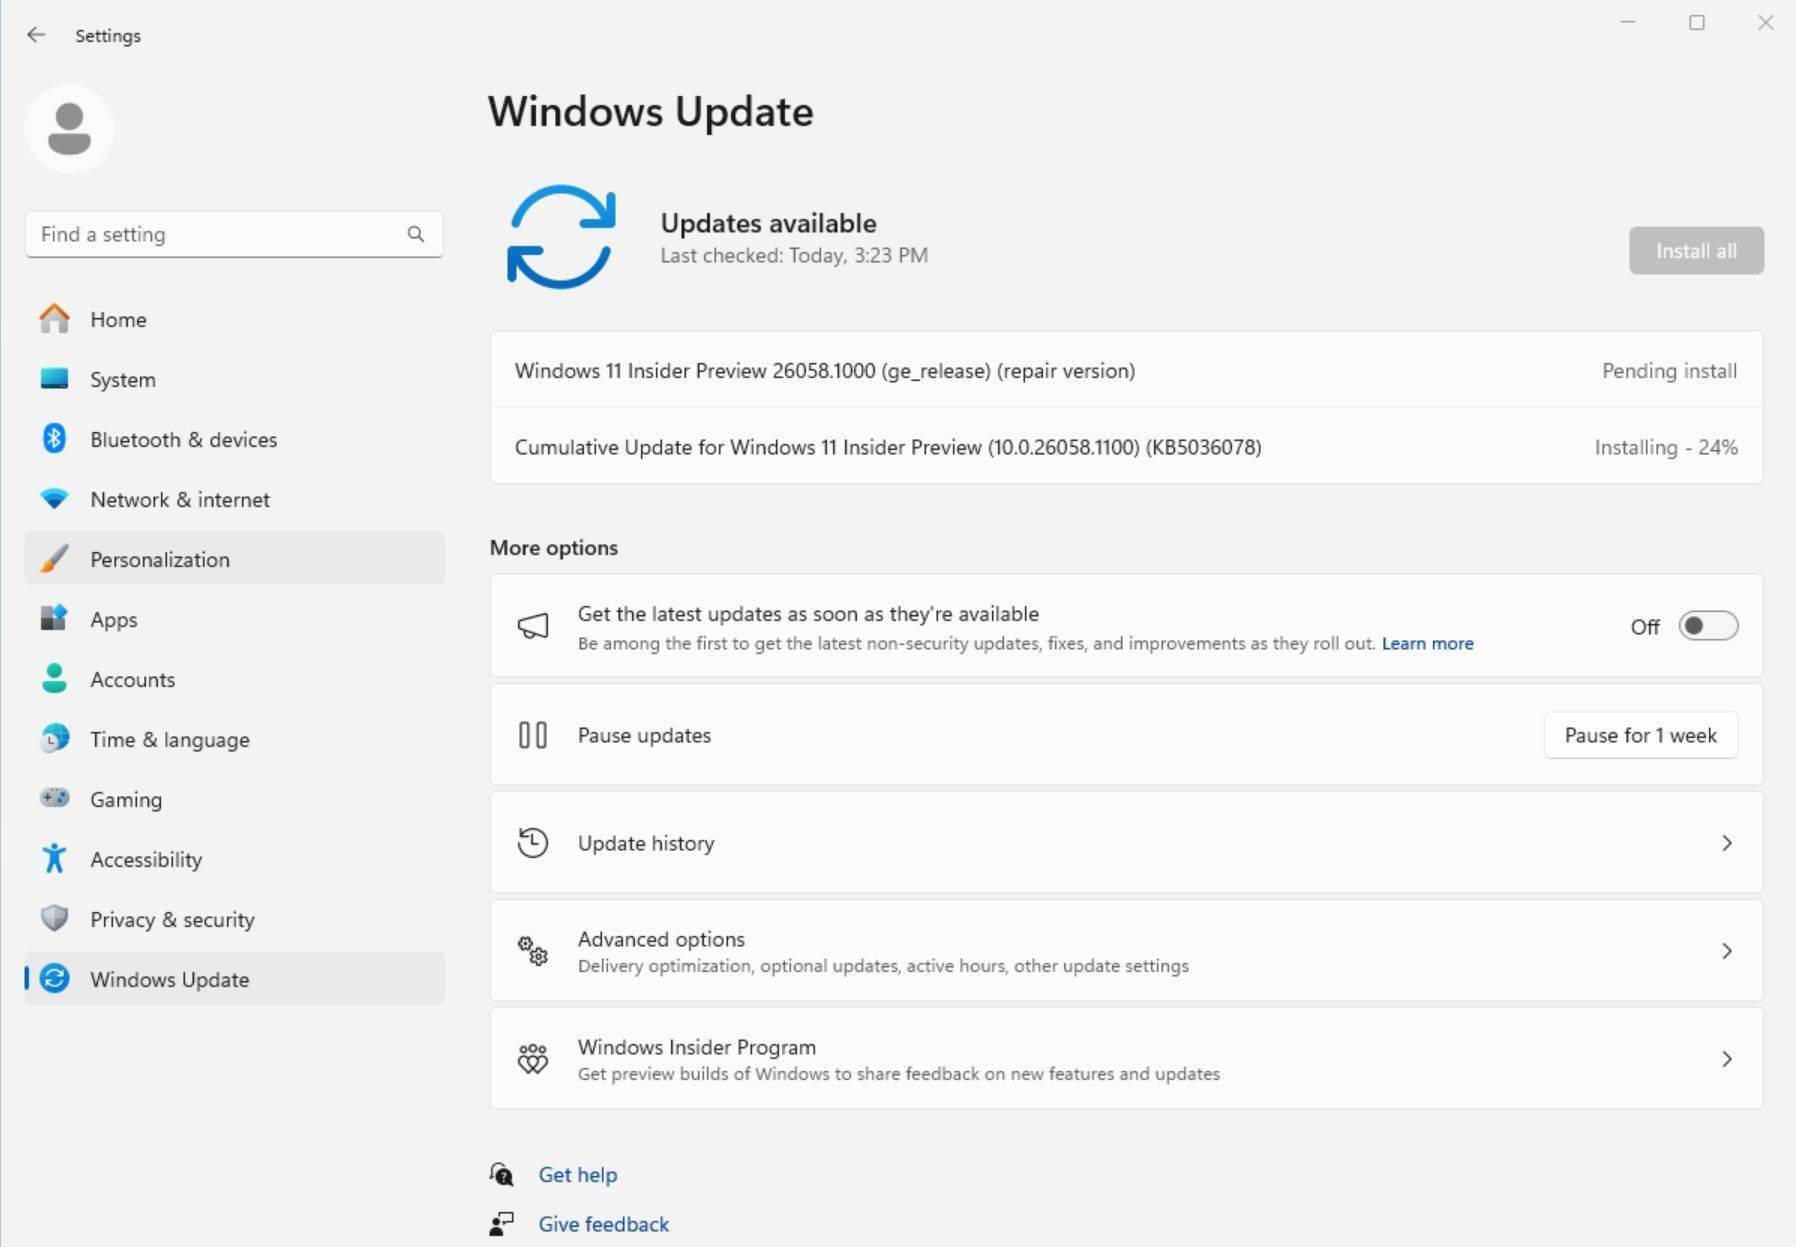Open Windows Insider Program row
1796x1247 pixels.
(1126, 1059)
